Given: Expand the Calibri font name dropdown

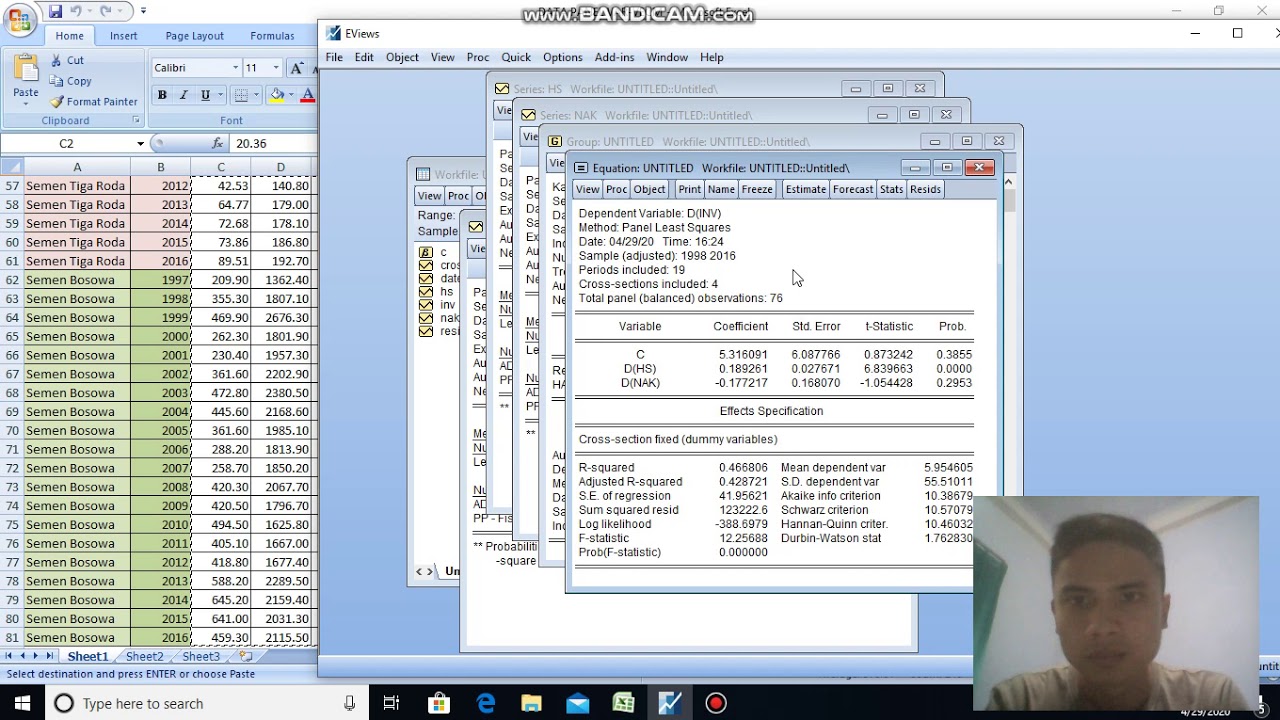Looking at the screenshot, I should click(x=236, y=68).
